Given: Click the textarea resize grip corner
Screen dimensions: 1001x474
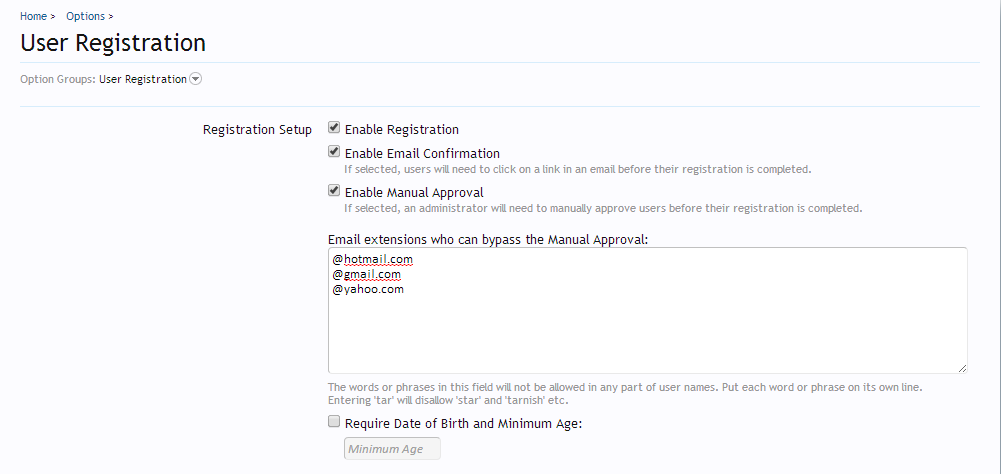Looking at the screenshot, I should click(x=962, y=369).
